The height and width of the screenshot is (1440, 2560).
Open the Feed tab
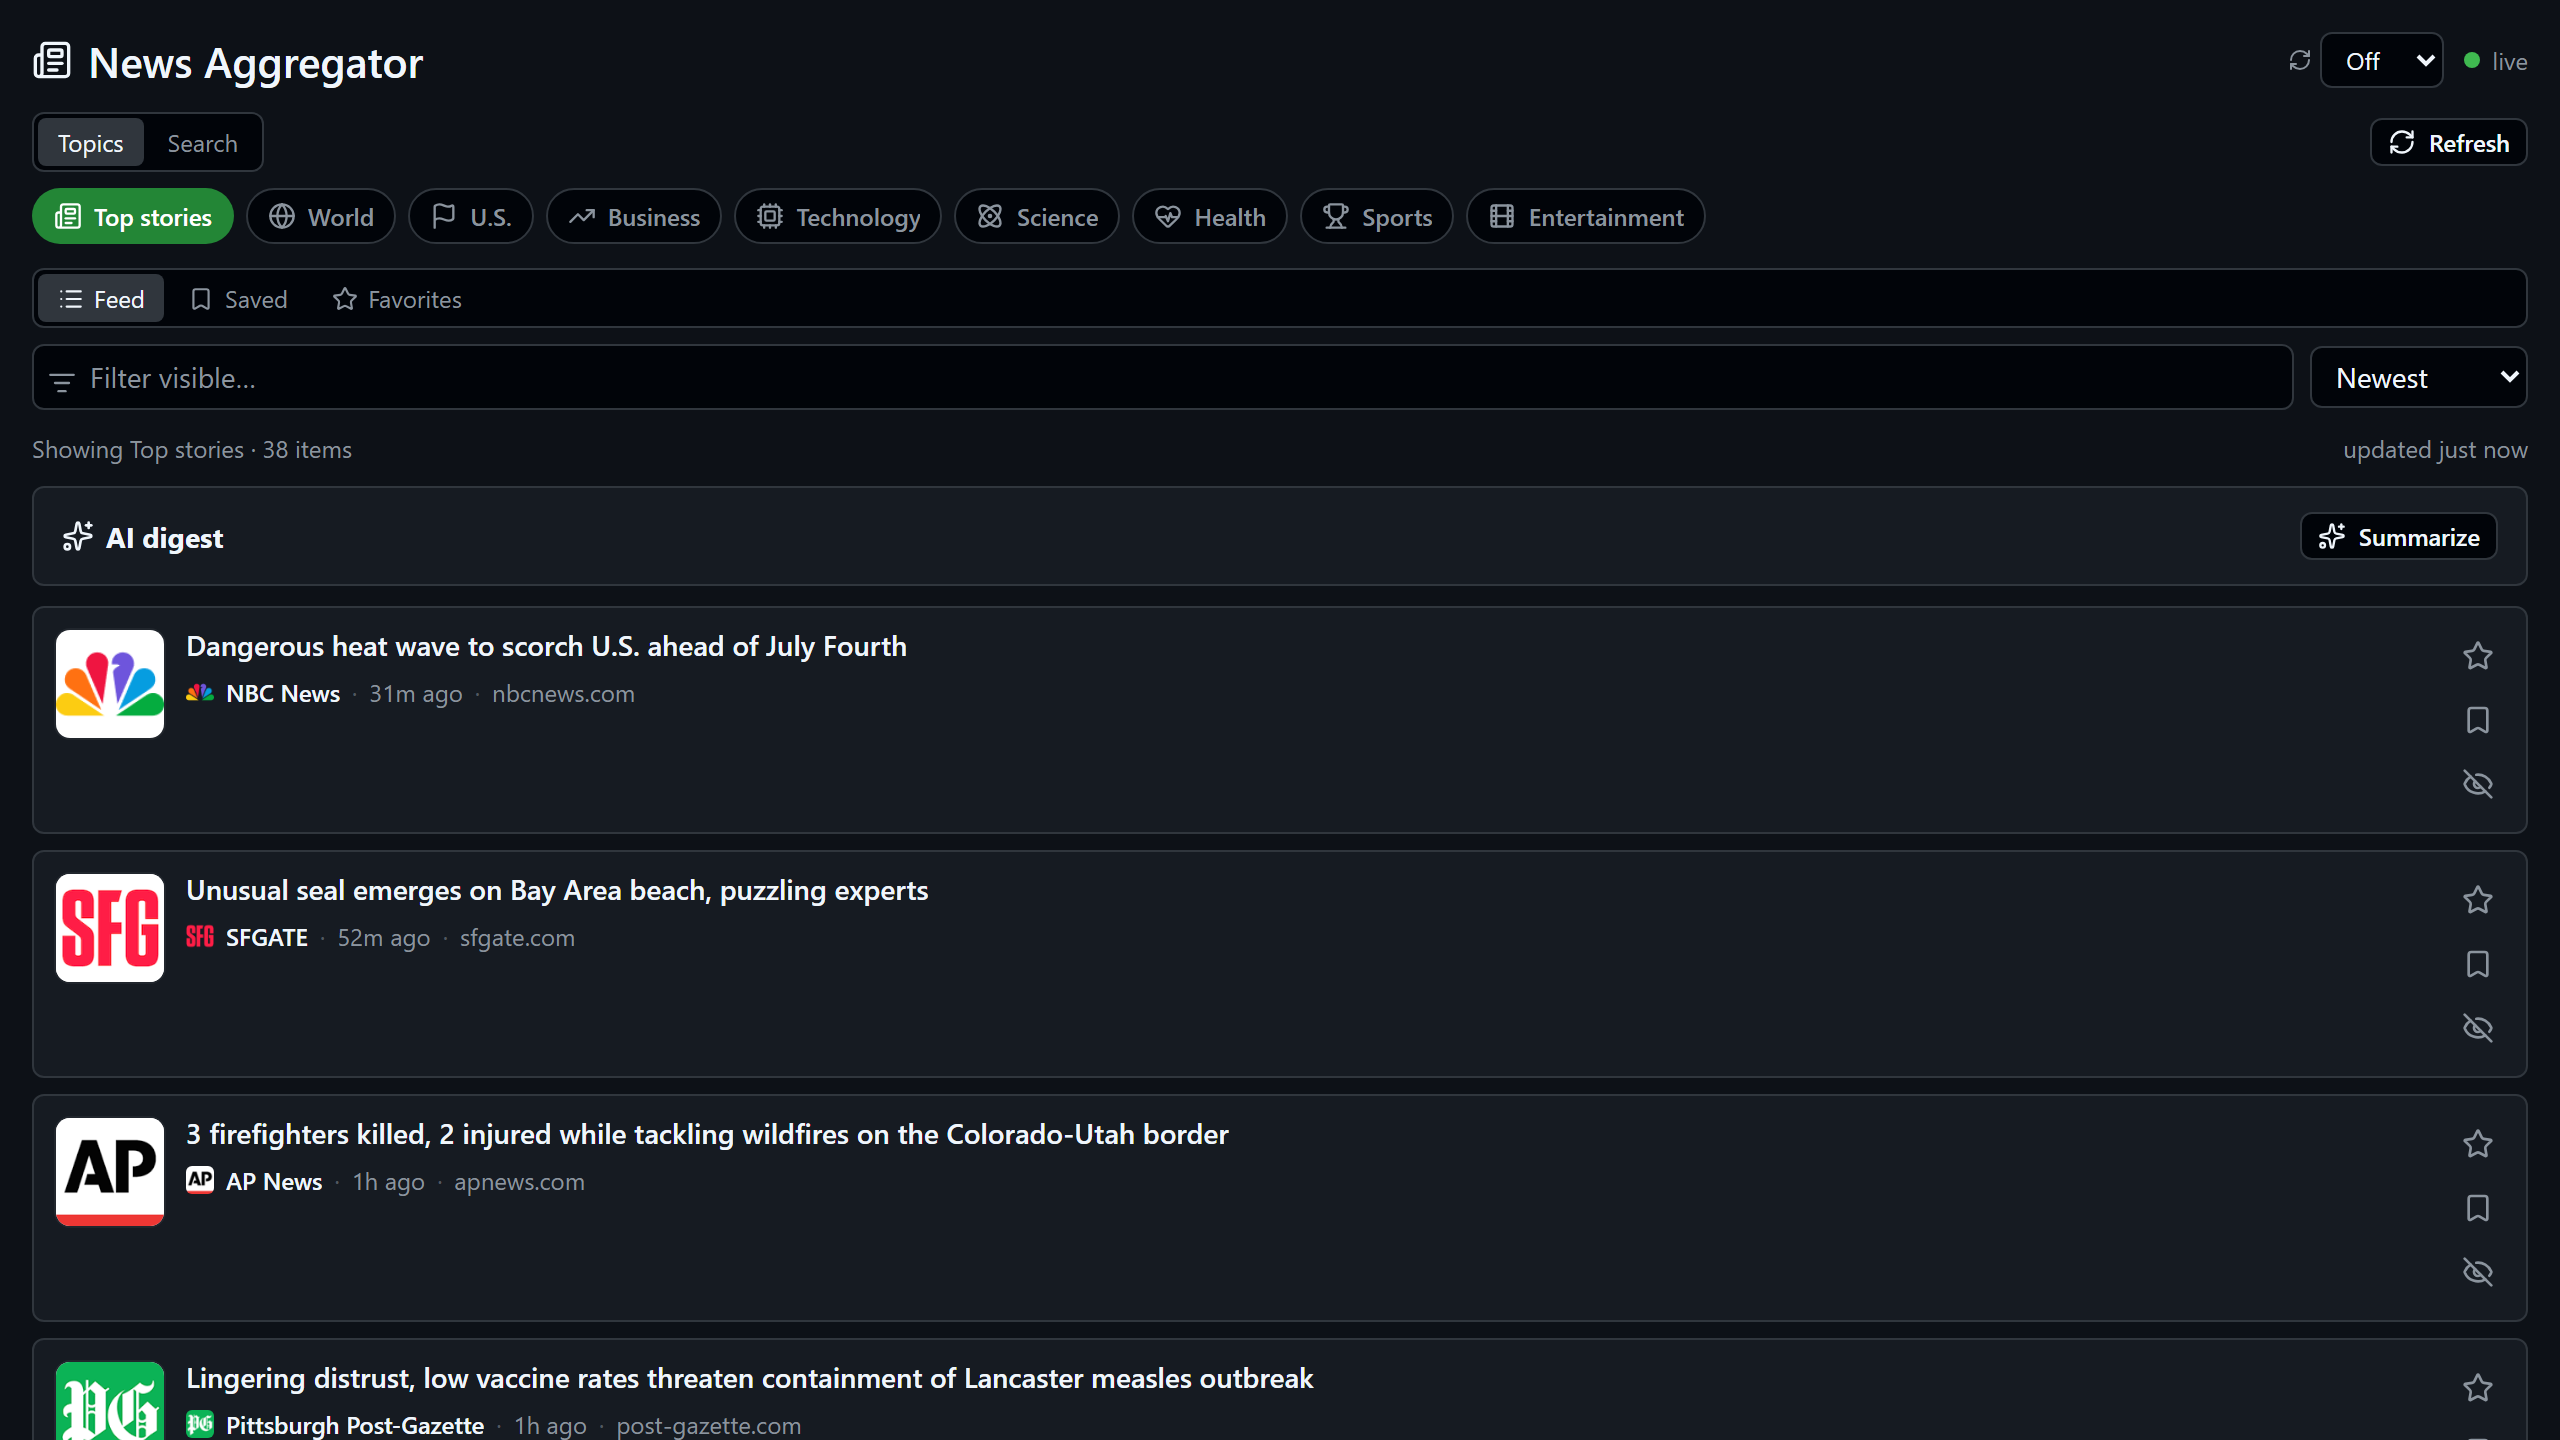[x=101, y=299]
